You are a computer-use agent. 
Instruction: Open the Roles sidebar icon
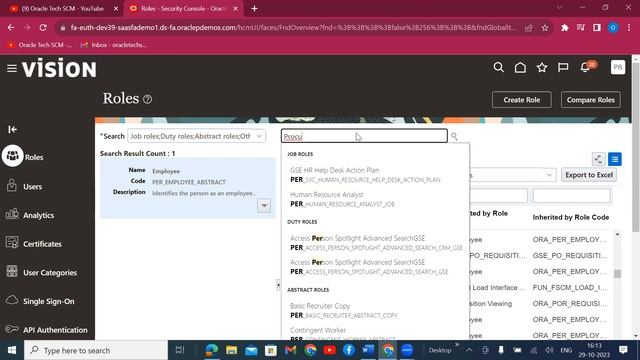12,156
